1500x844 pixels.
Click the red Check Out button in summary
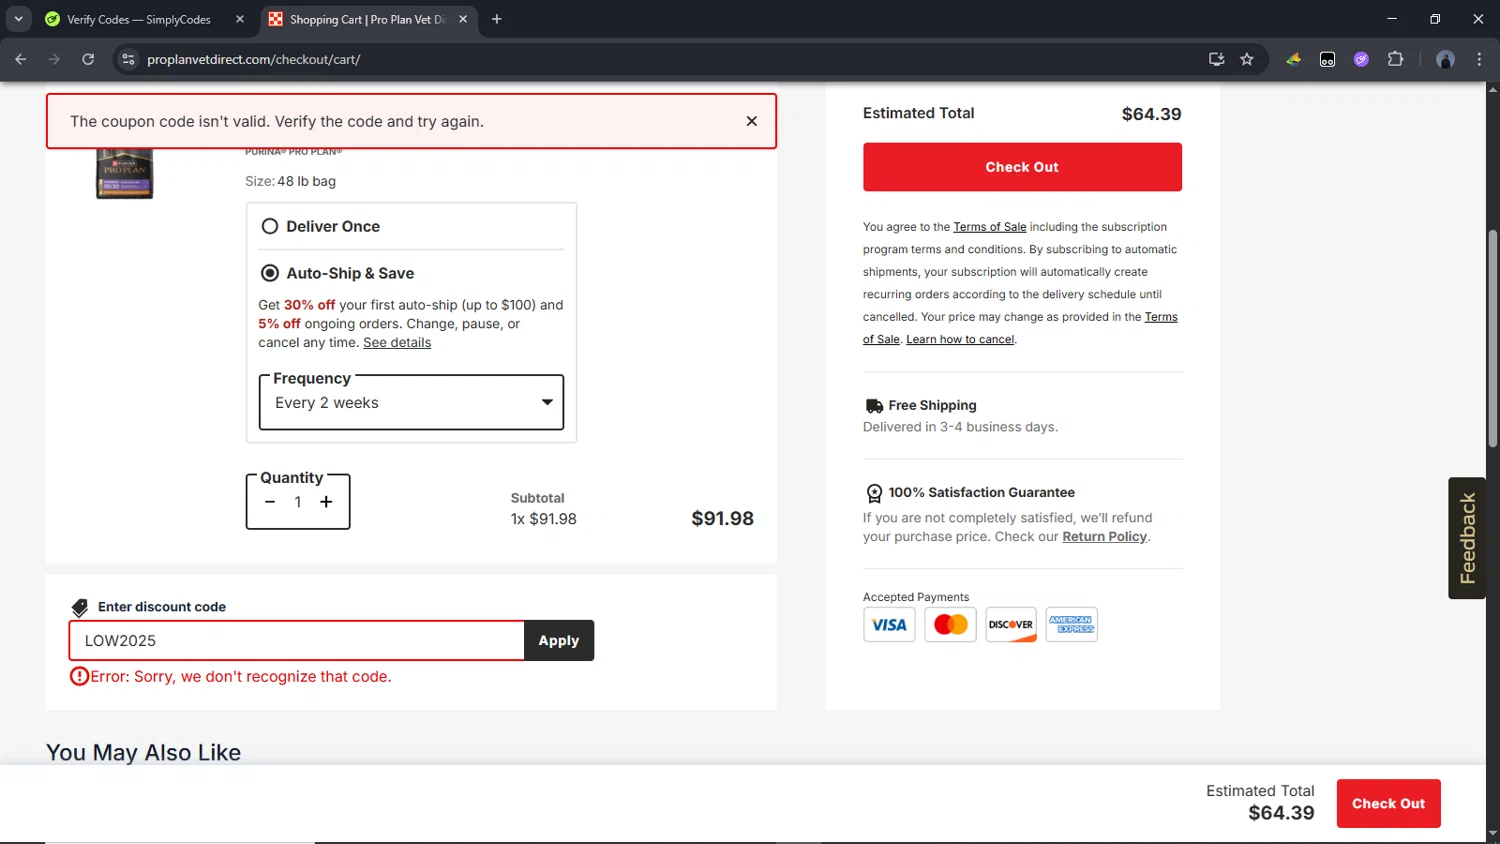click(1022, 167)
